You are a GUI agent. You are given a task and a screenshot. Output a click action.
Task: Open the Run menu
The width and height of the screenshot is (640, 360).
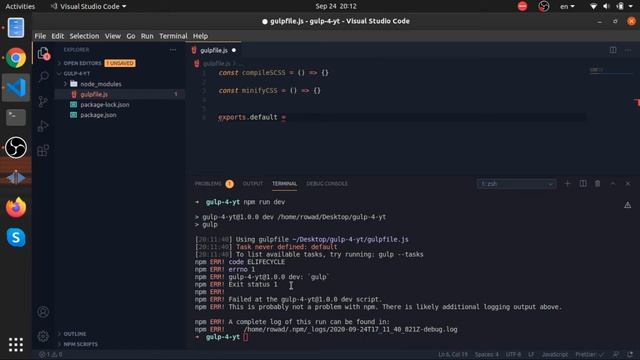coord(147,36)
